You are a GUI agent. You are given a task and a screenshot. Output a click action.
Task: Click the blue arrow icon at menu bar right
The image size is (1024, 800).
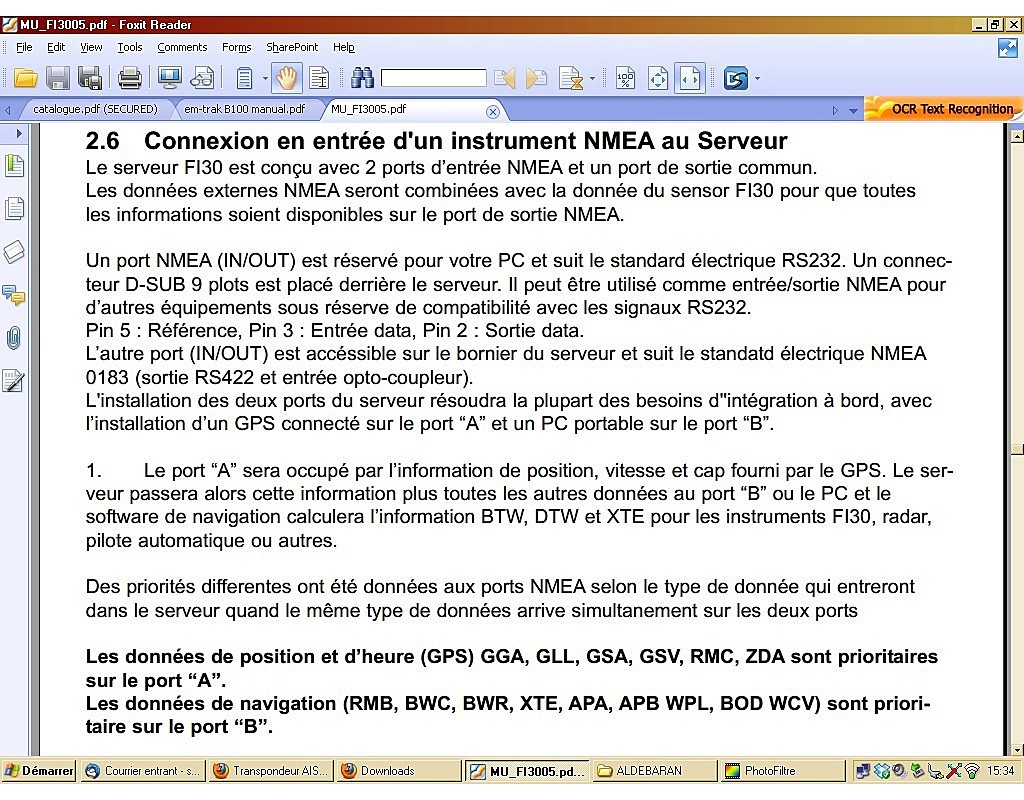coord(1007,48)
